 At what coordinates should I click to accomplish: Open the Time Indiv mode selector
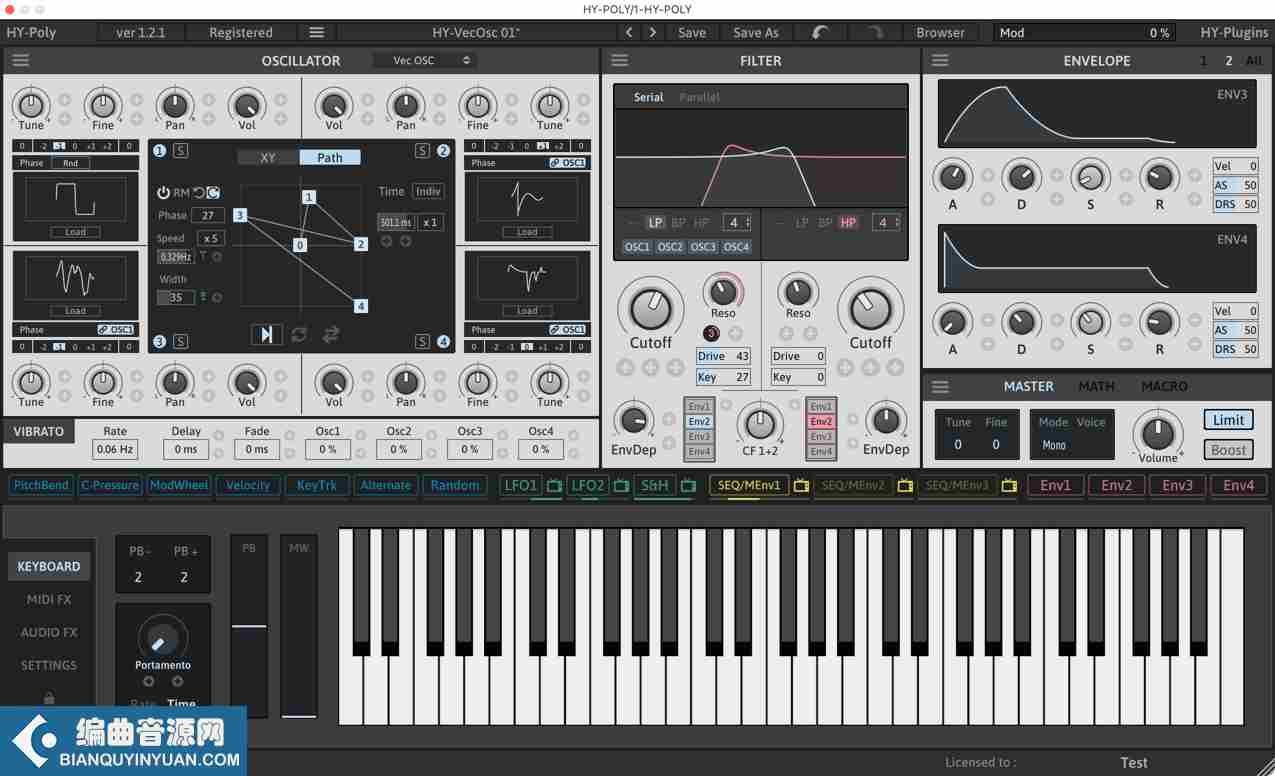tap(428, 192)
